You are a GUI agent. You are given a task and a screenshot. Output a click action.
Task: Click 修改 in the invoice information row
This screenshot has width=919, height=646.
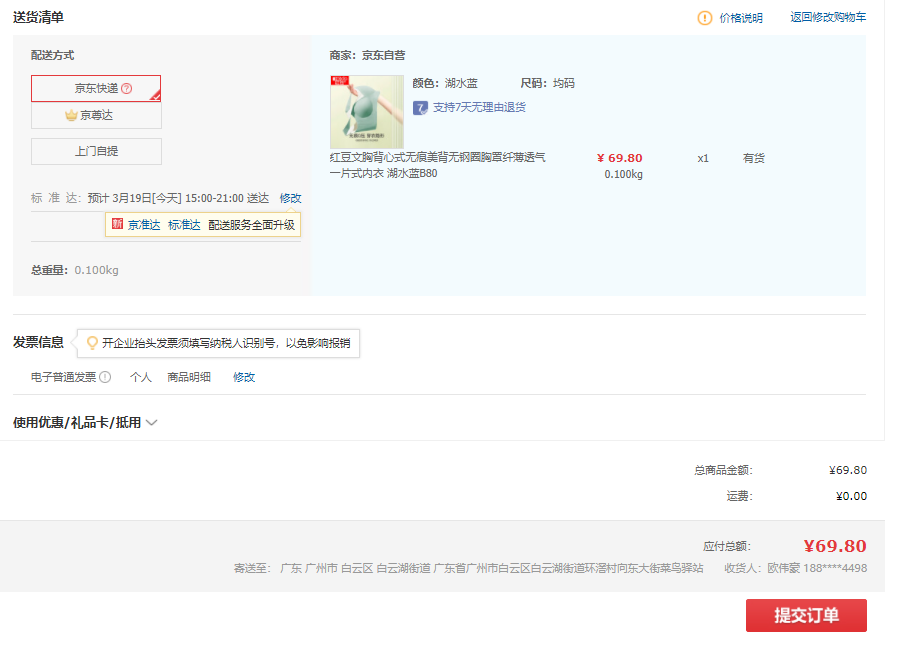[x=244, y=377]
